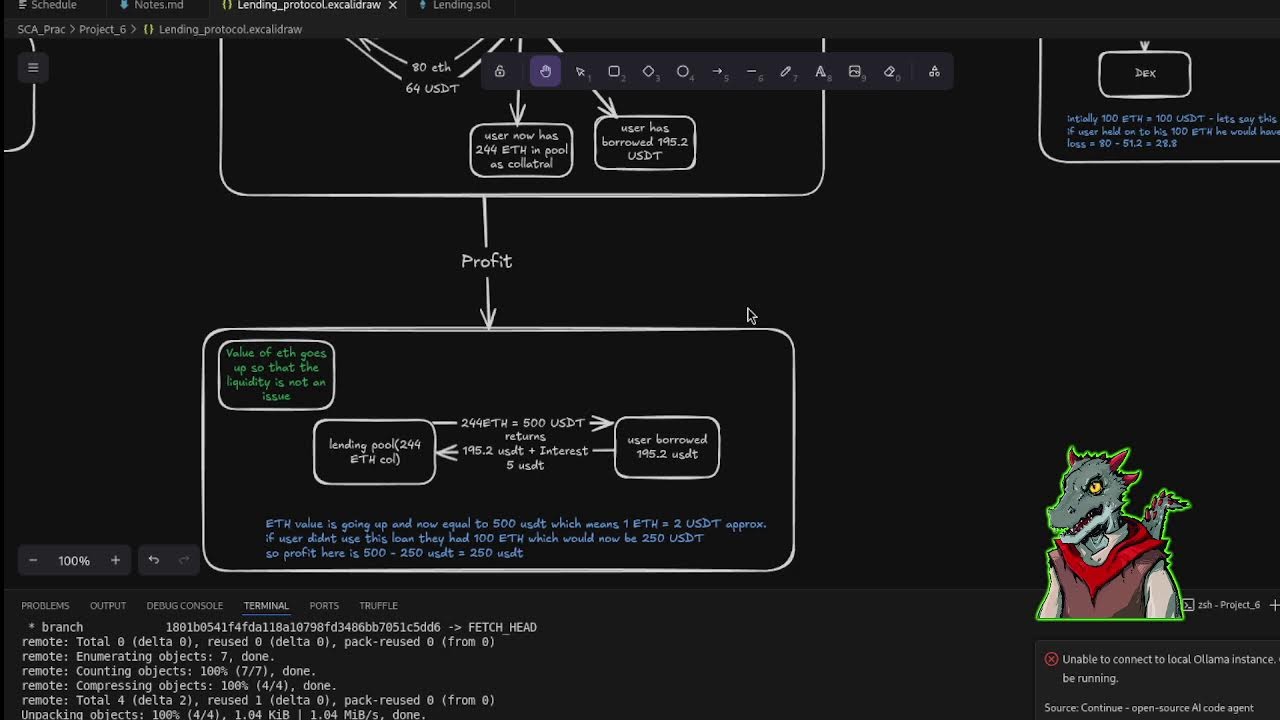Open the TERMINAL panel tab

click(266, 605)
